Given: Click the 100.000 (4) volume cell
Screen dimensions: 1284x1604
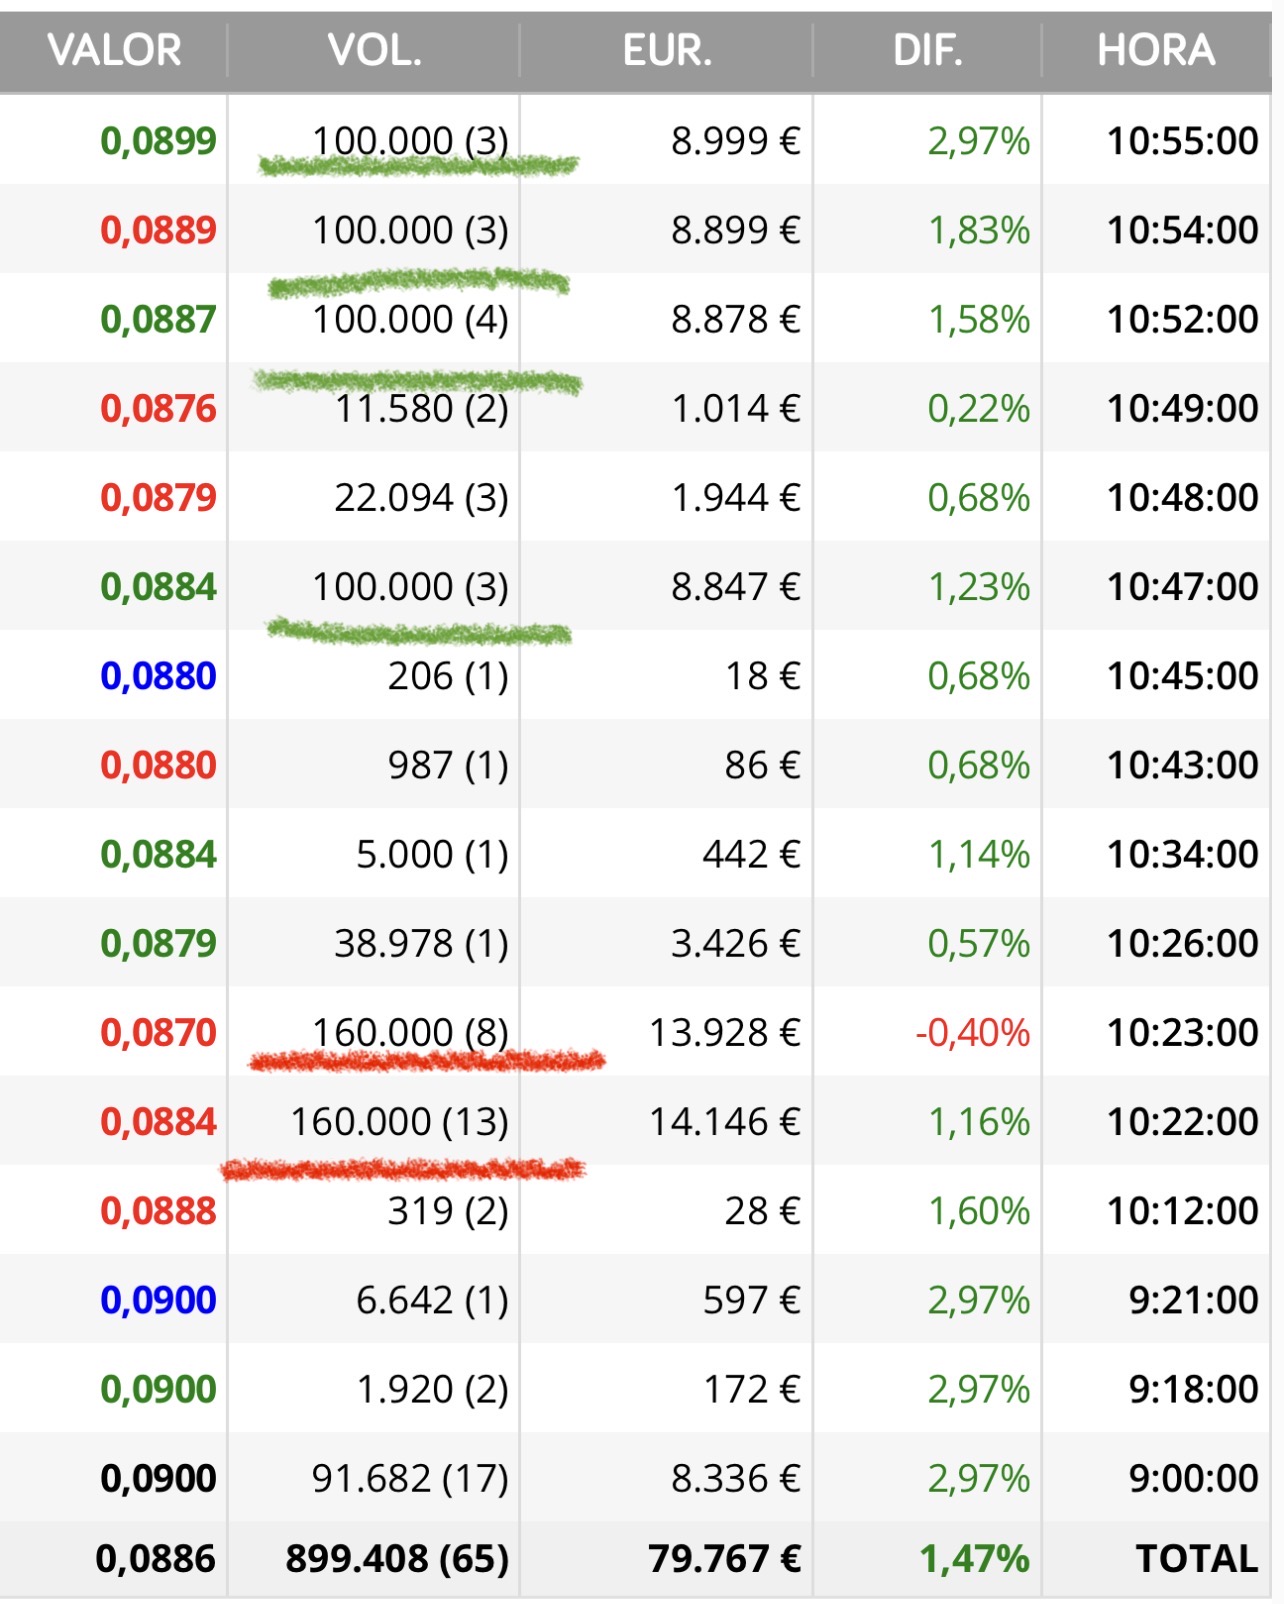Looking at the screenshot, I should coord(411,319).
